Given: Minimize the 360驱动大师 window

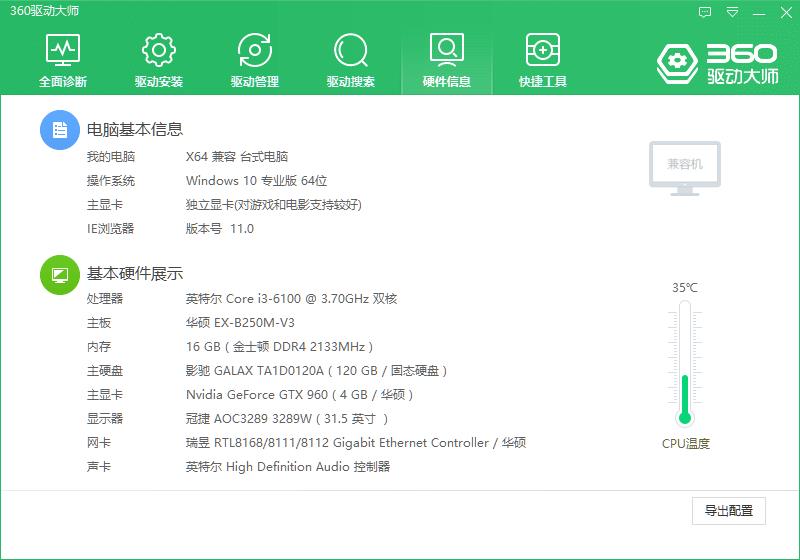Looking at the screenshot, I should coord(759,13).
